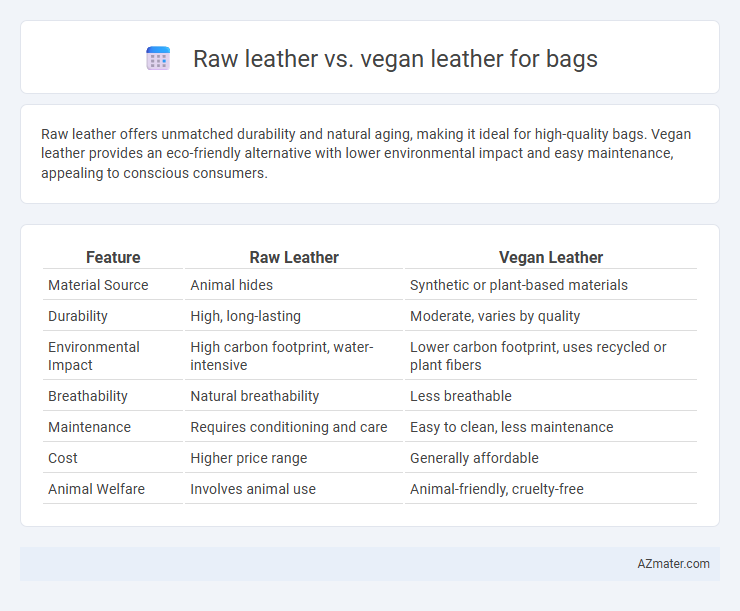Select the 'High, long-lasting' cell
Viewport: 740px width, 611px height.
[245, 316]
